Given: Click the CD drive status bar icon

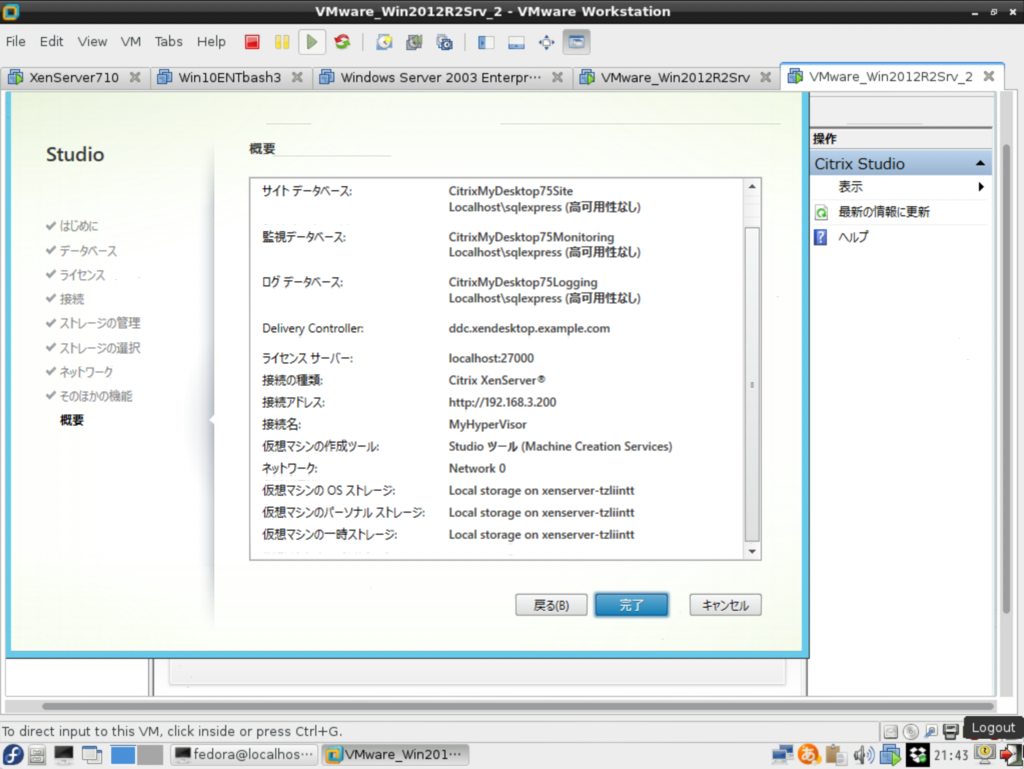Looking at the screenshot, I should coord(910,731).
